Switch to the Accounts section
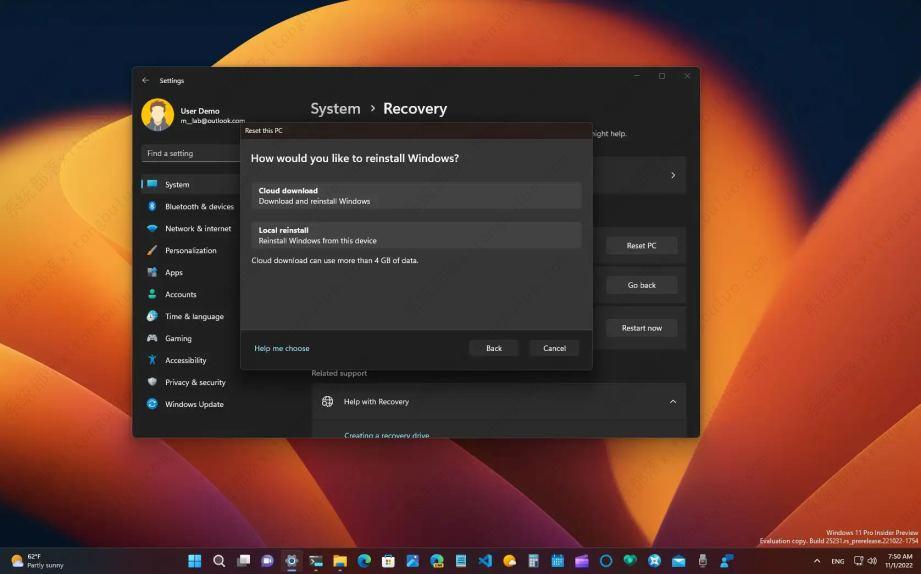 [180, 294]
